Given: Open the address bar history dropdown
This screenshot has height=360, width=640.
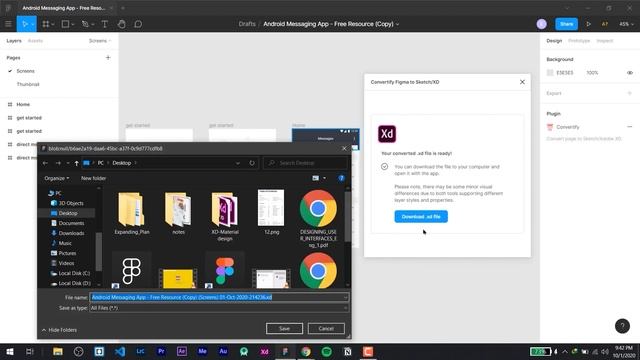Looking at the screenshot, I should click(238, 163).
